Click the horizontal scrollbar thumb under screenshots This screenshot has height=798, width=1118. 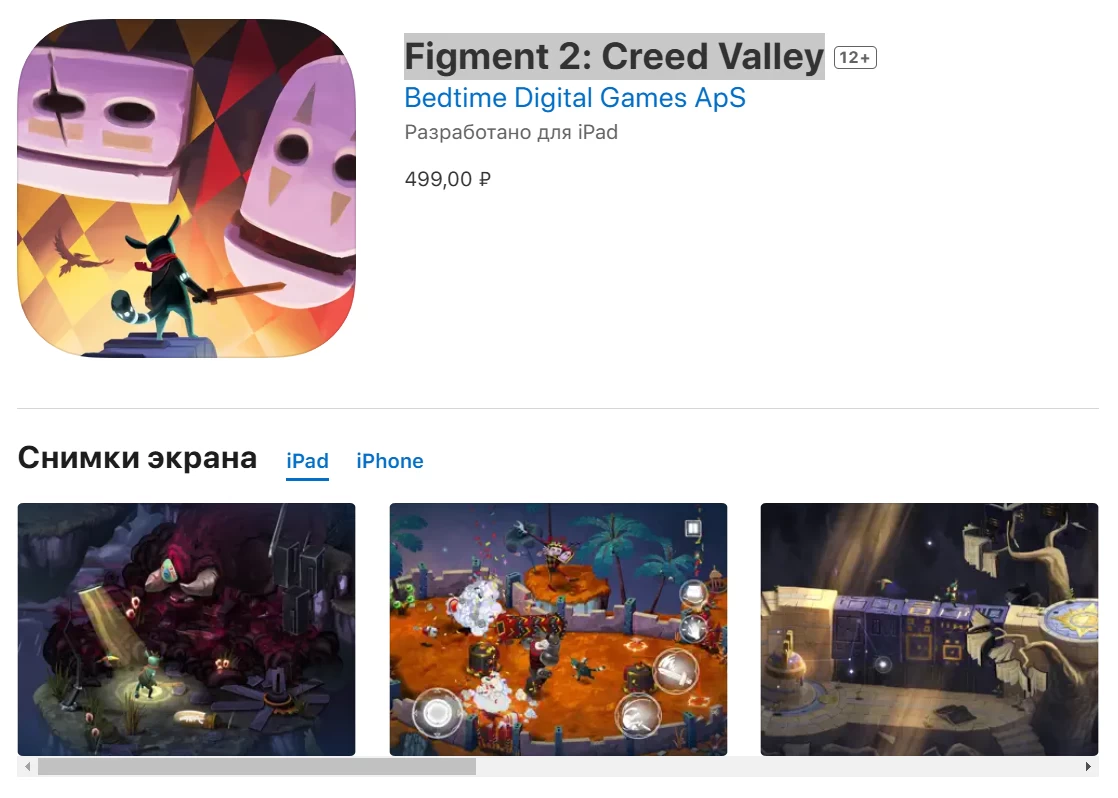point(257,767)
